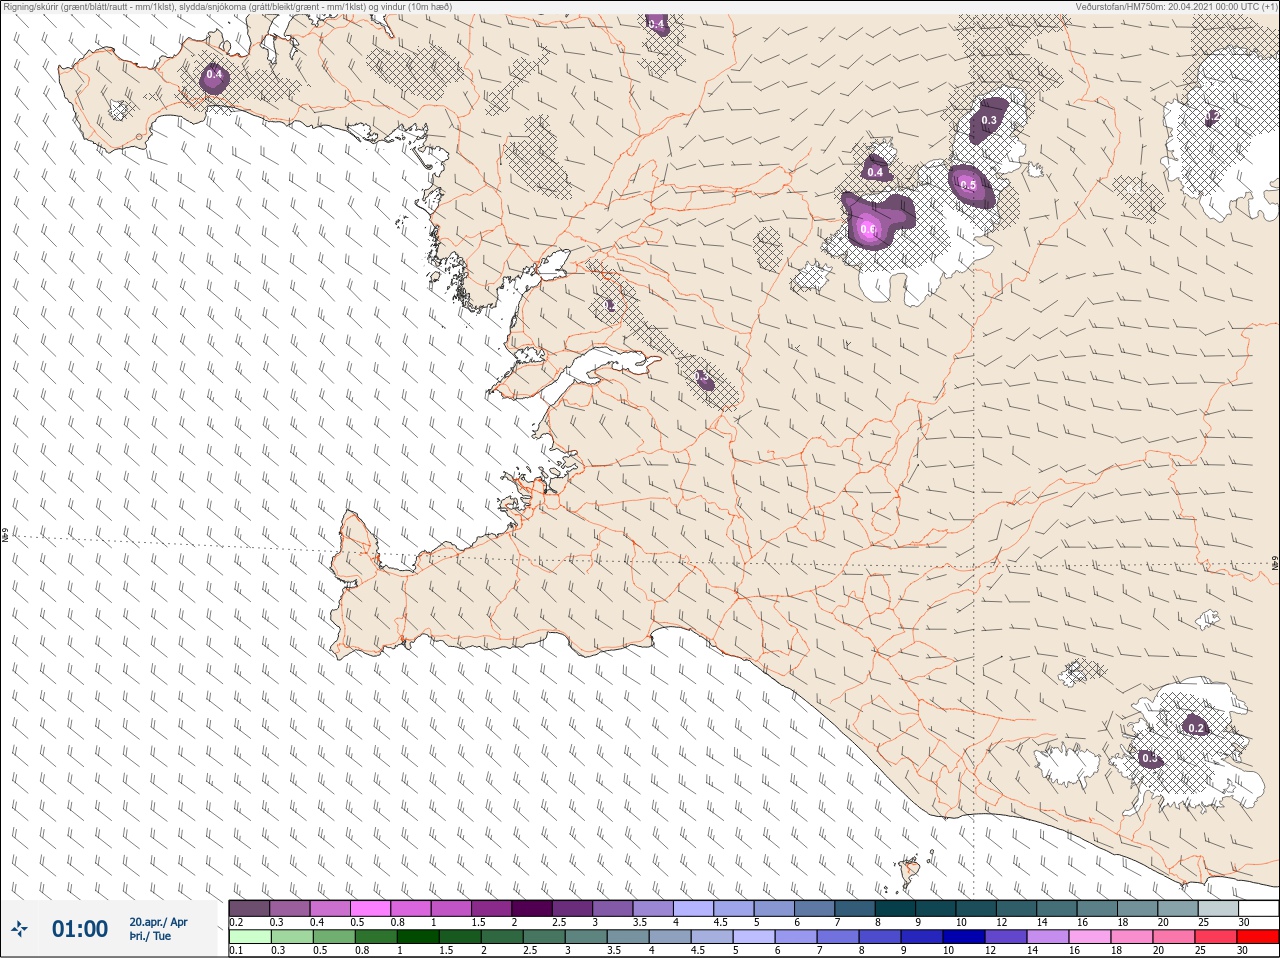Click the 'Þri./ Tue' weekday label
This screenshot has width=1280, height=958.
click(150, 936)
